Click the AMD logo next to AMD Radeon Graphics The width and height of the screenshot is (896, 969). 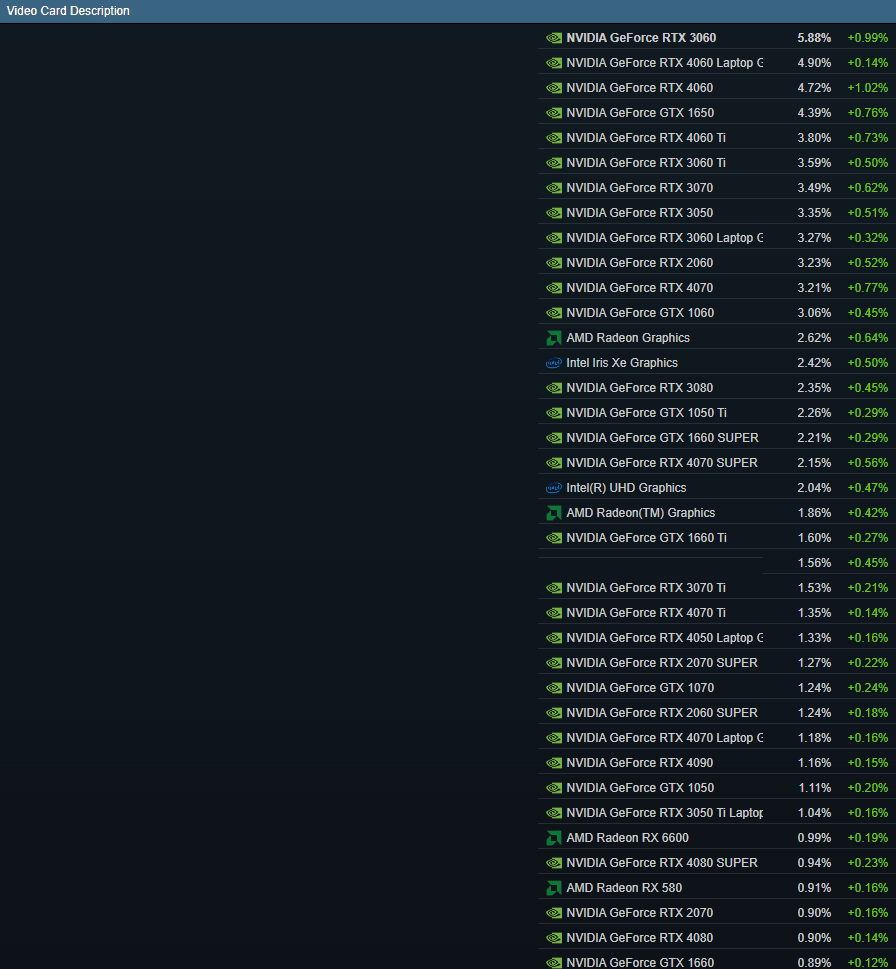[x=553, y=338]
